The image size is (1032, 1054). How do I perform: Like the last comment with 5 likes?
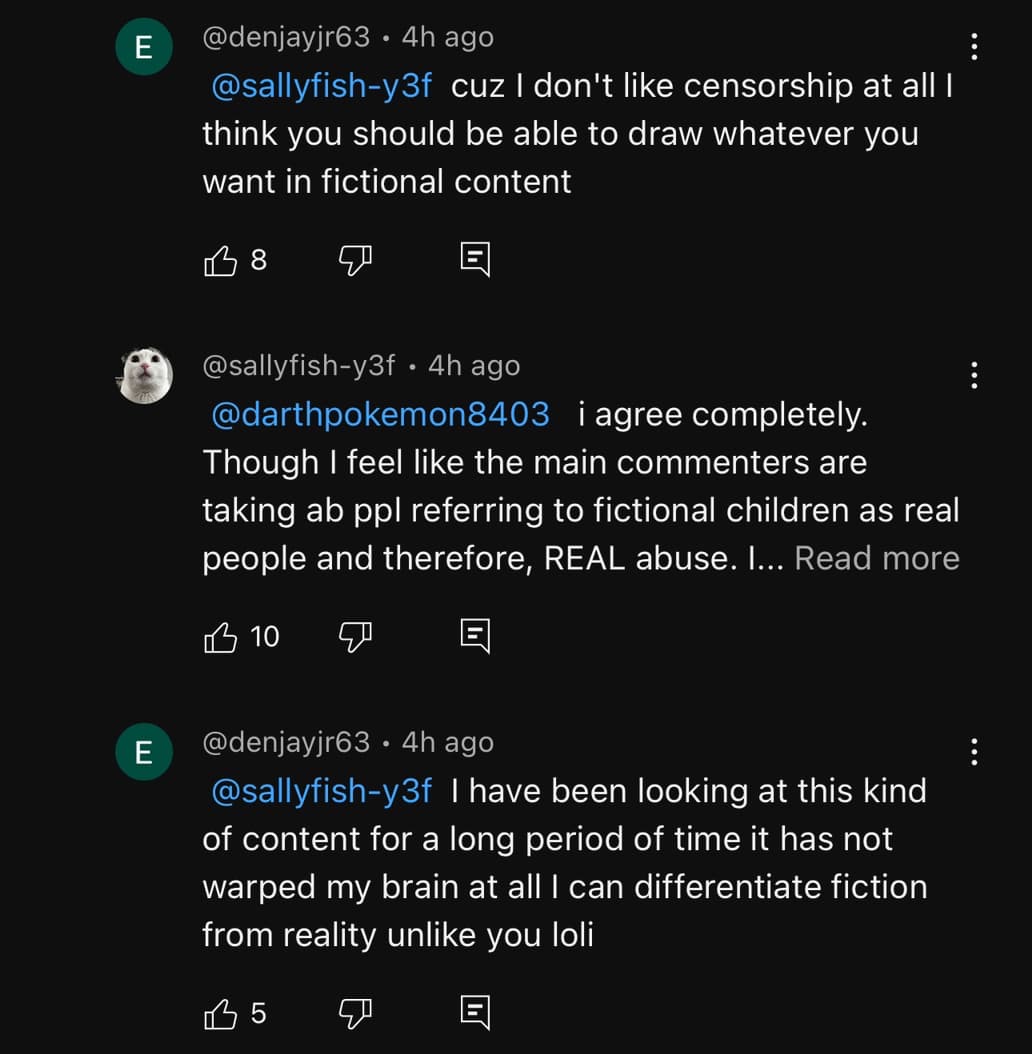tap(220, 1013)
